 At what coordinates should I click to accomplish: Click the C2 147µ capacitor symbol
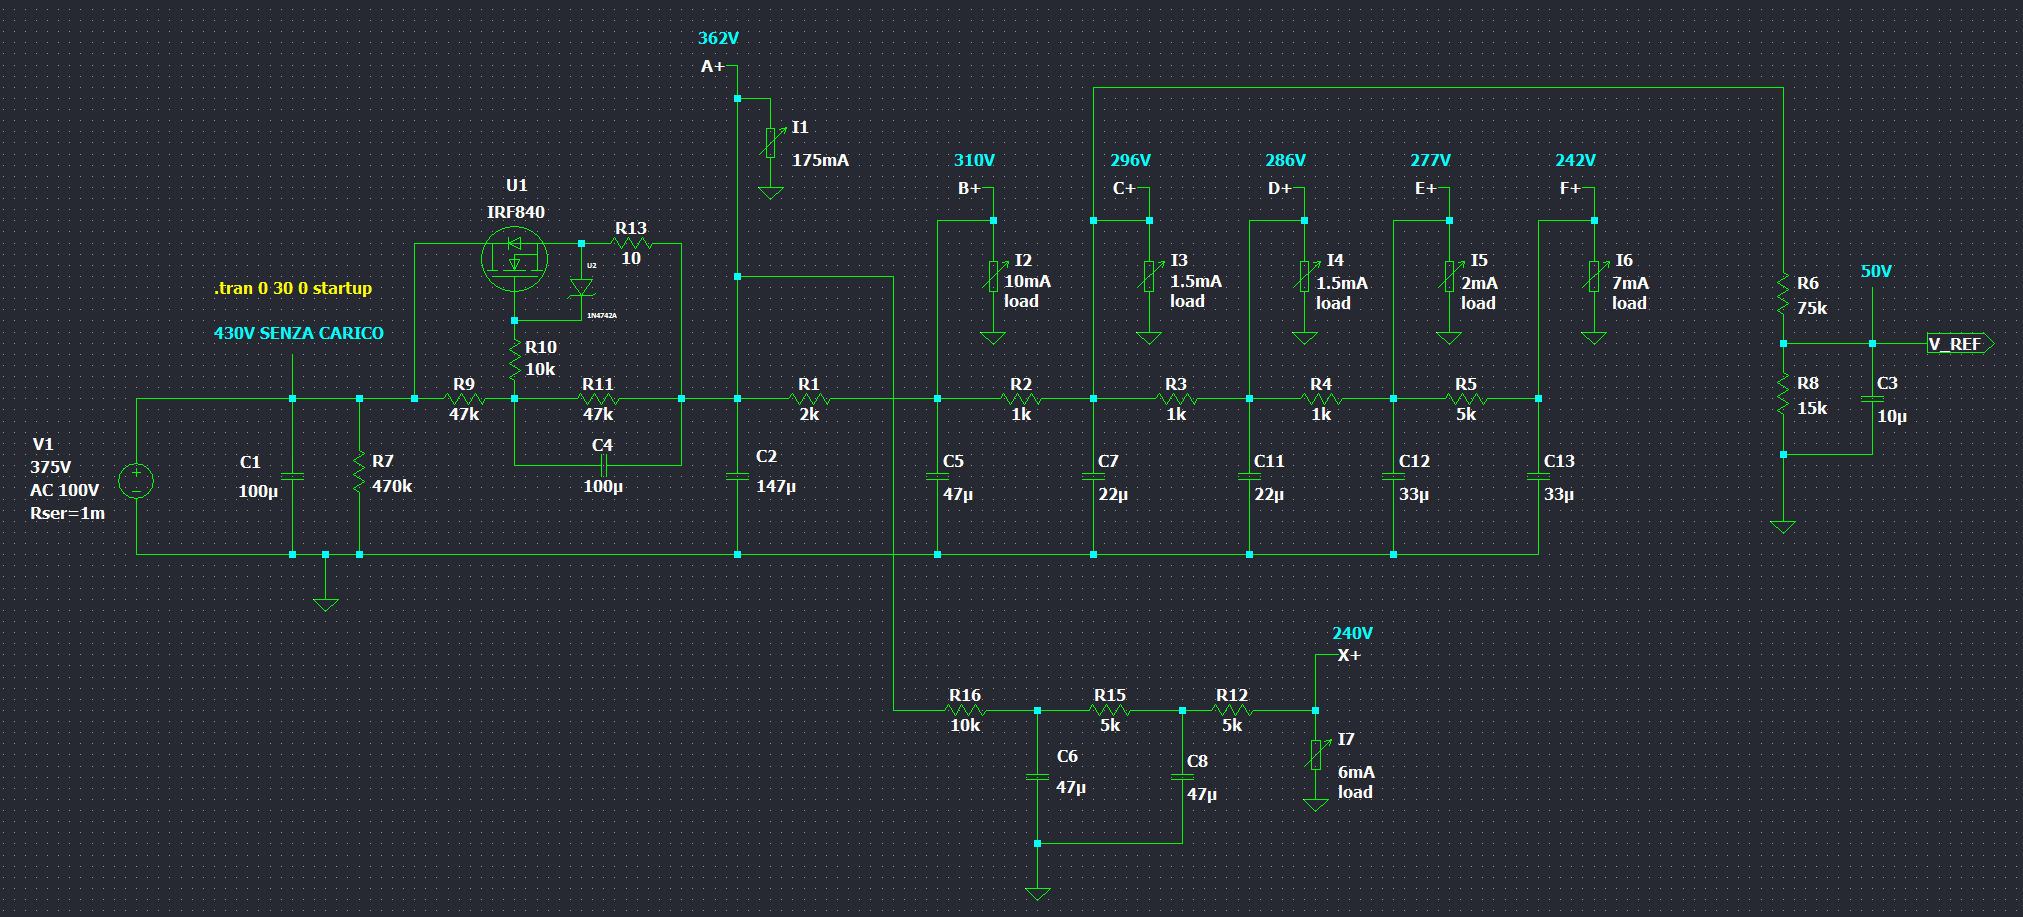[x=737, y=477]
